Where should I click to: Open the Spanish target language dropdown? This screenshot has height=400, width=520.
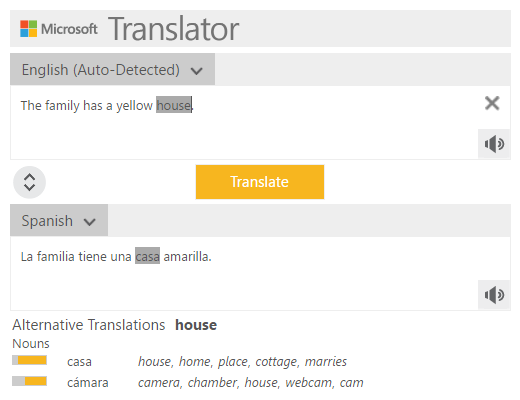[x=59, y=220]
